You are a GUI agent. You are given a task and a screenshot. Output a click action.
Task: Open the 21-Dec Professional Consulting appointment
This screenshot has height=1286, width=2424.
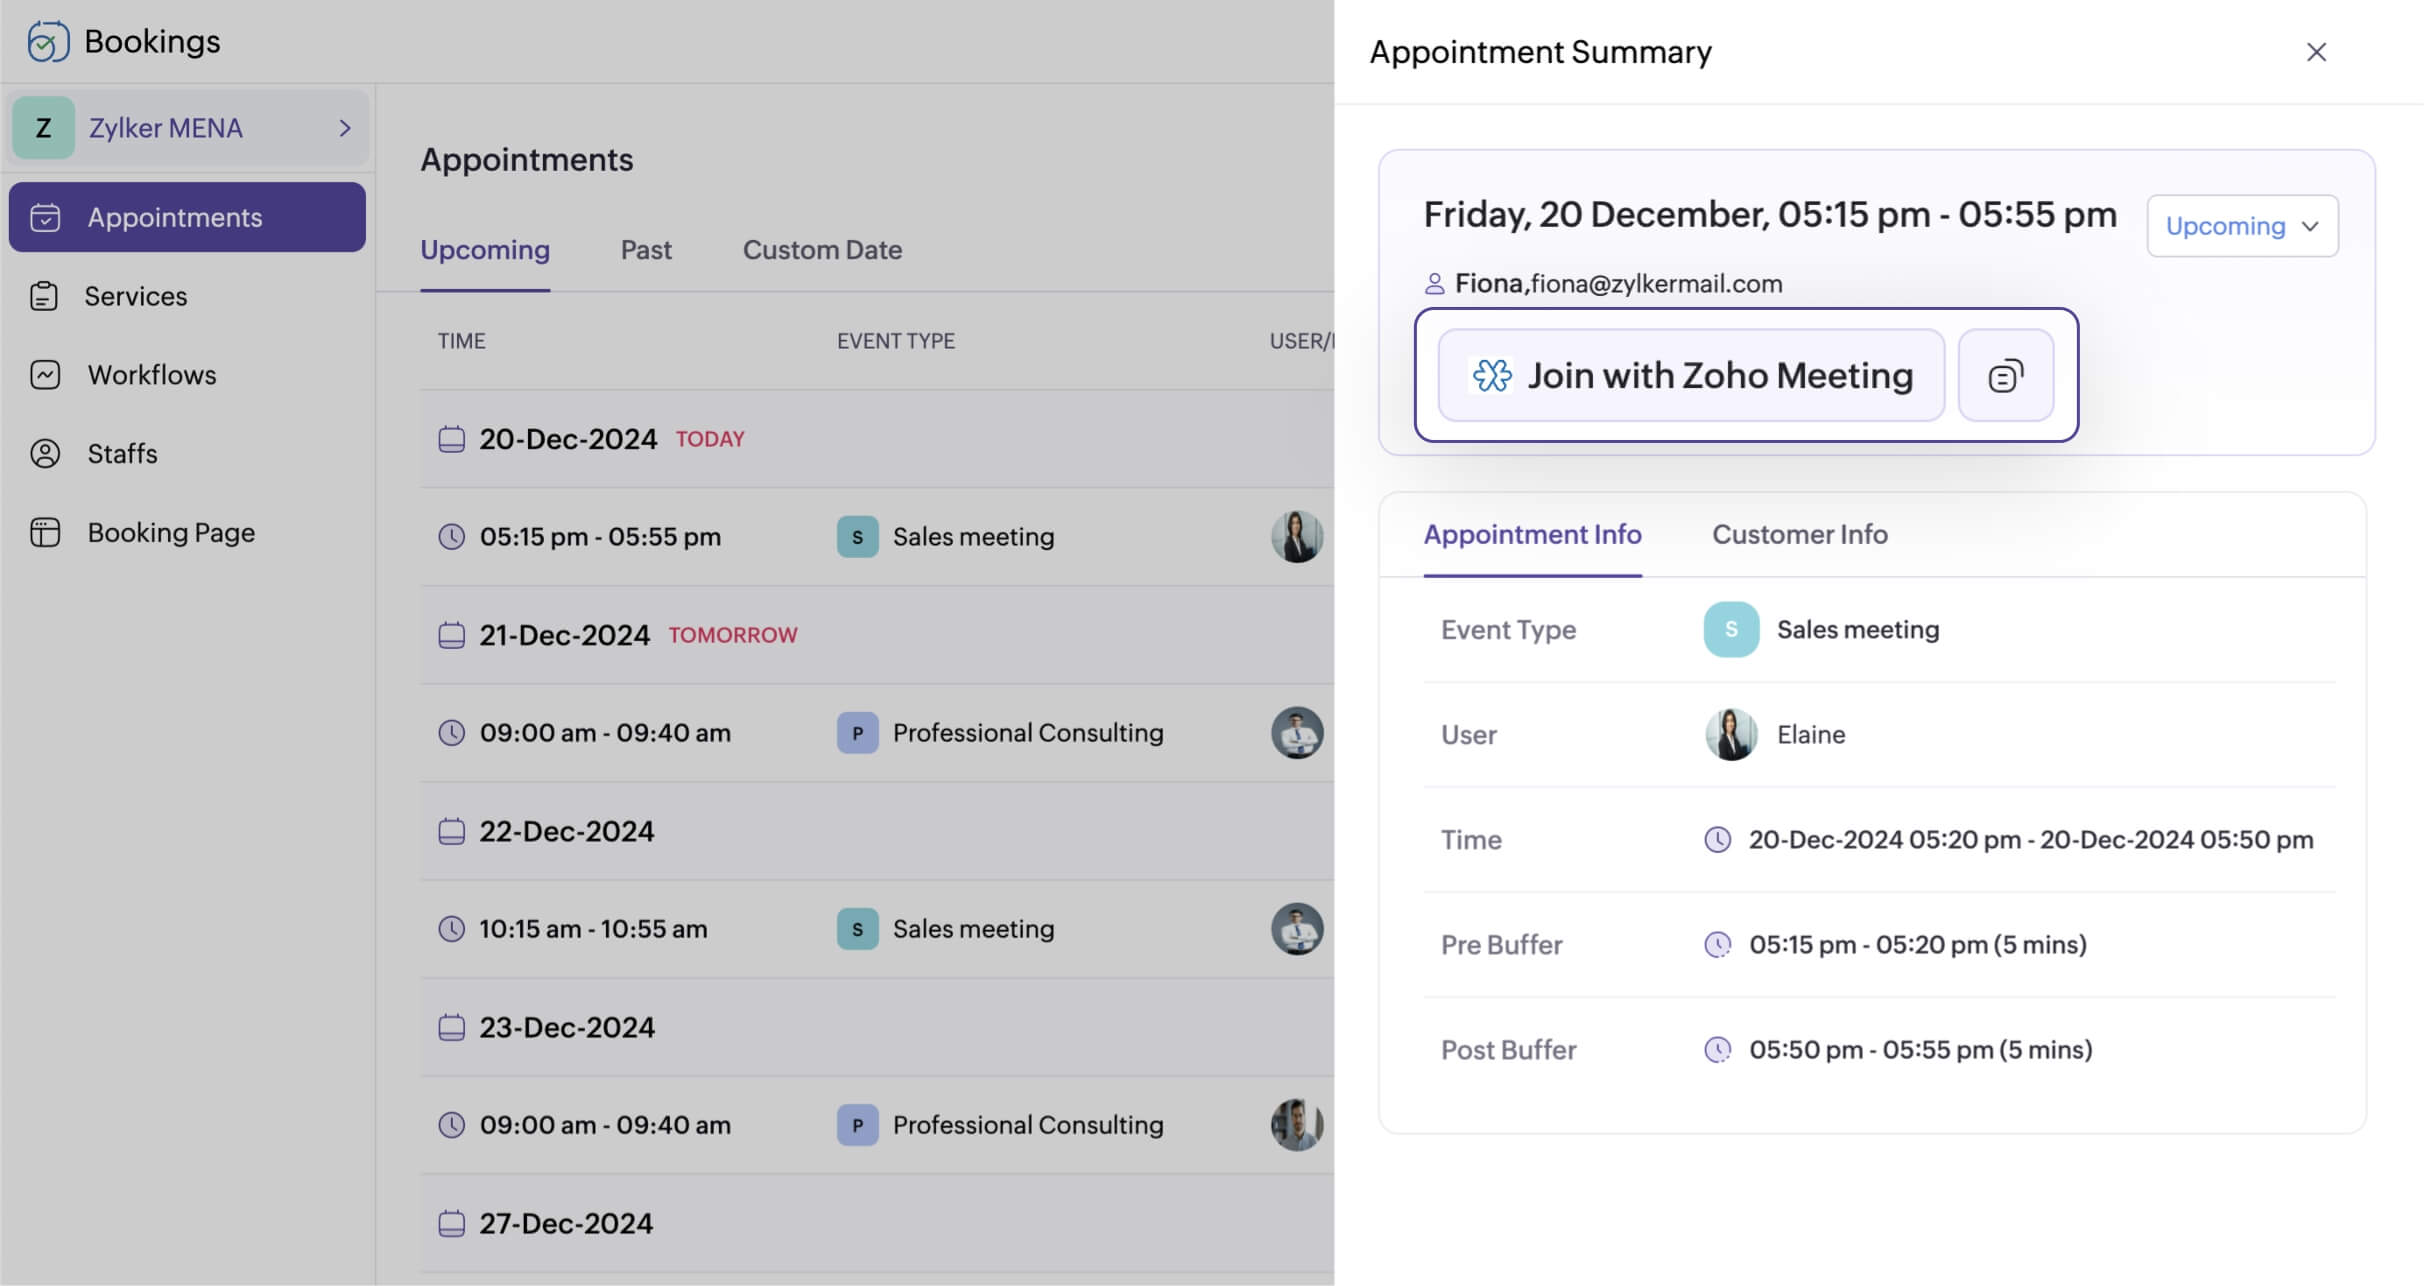pyautogui.click(x=1027, y=733)
